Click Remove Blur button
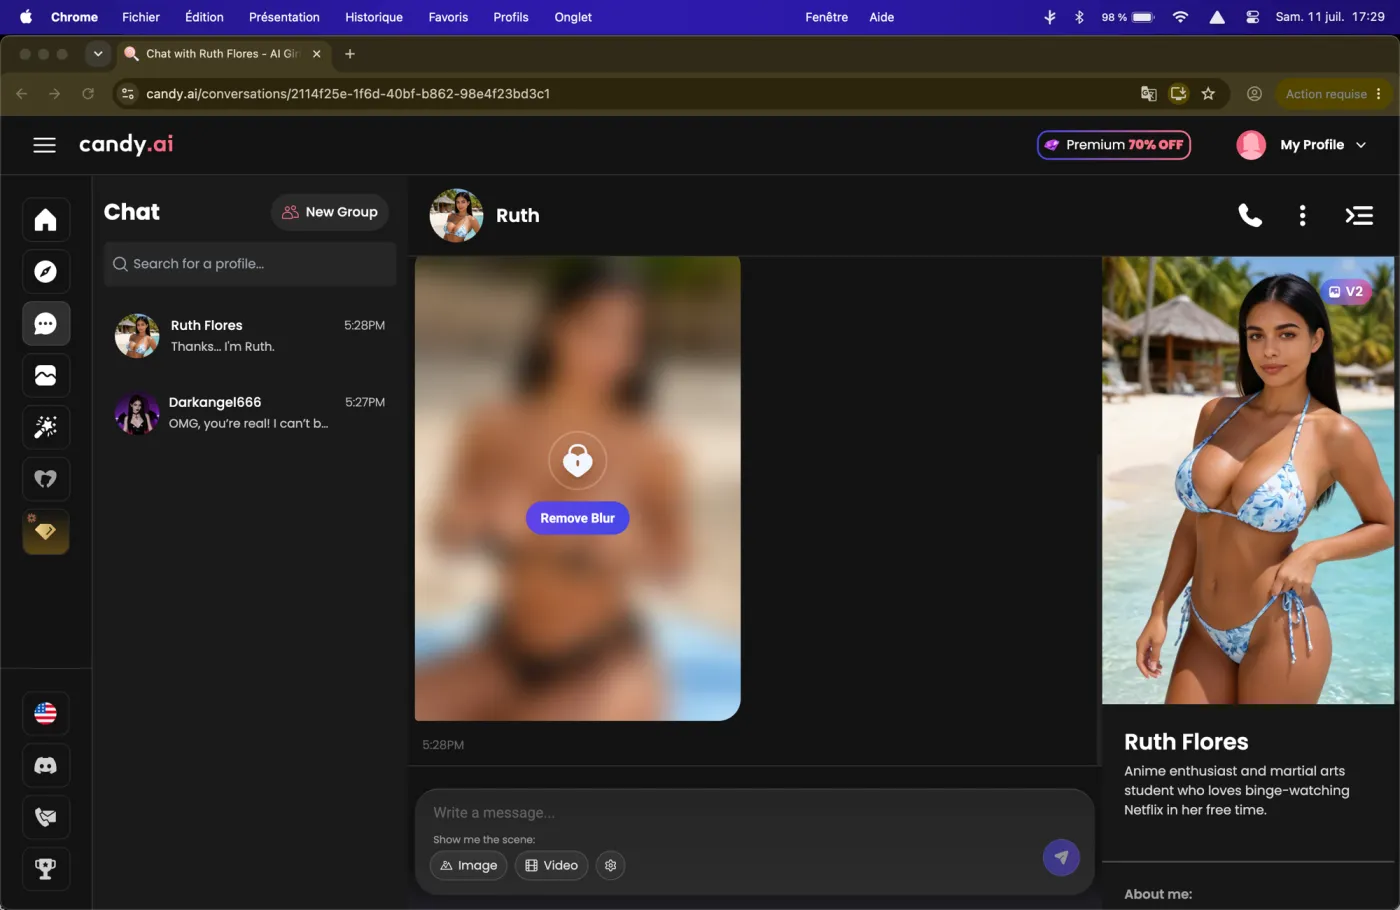 (577, 518)
